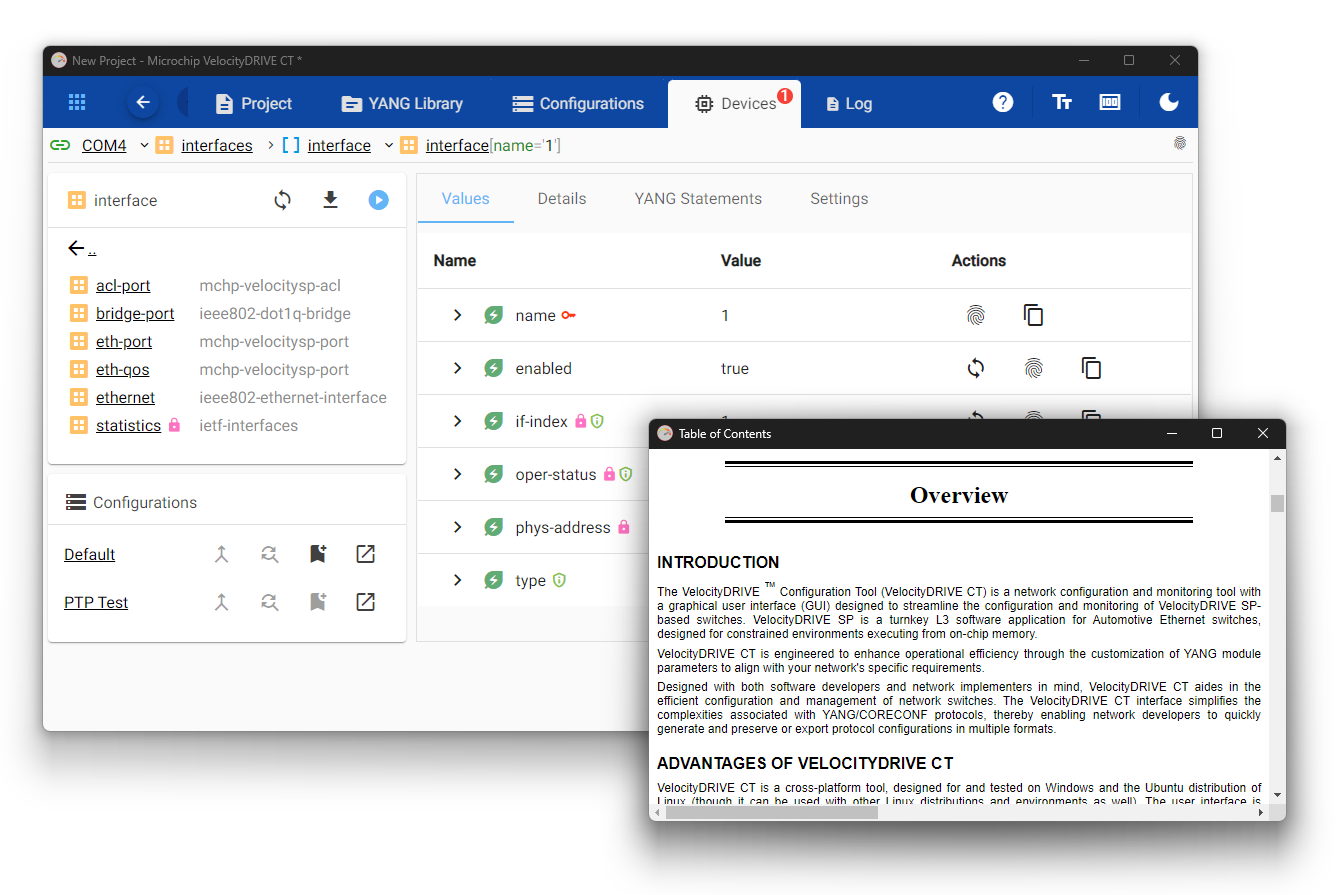Click the back arrow navigation button
Image resolution: width=1343 pixels, height=895 pixels.
[143, 103]
